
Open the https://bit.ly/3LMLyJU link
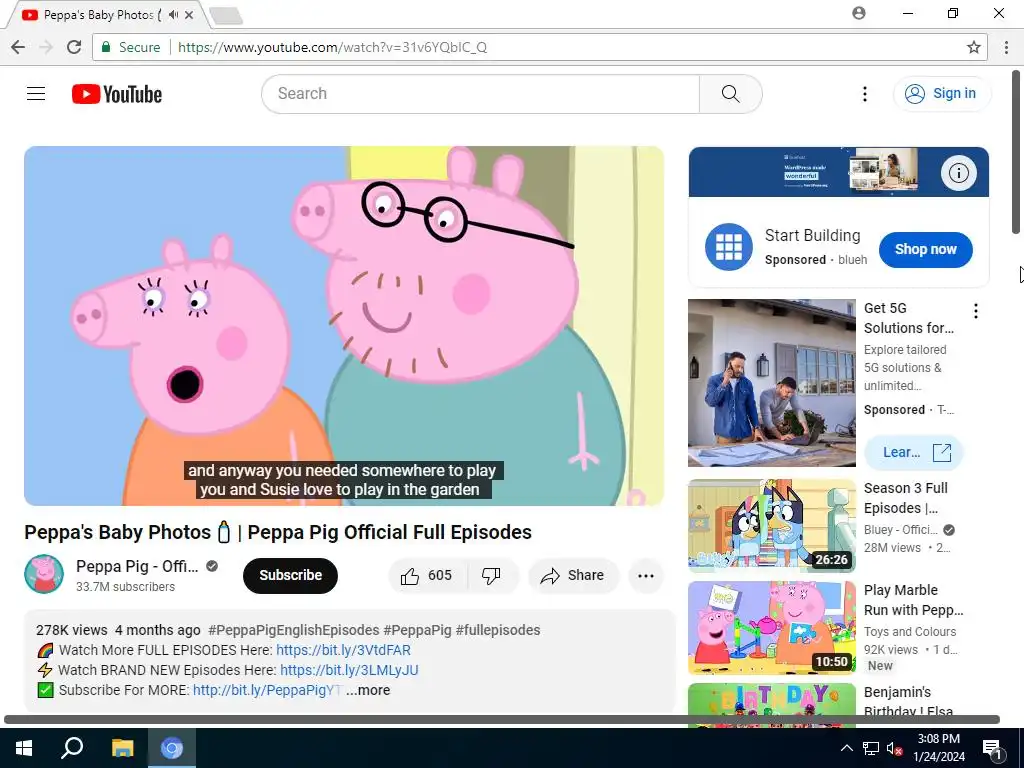point(349,670)
